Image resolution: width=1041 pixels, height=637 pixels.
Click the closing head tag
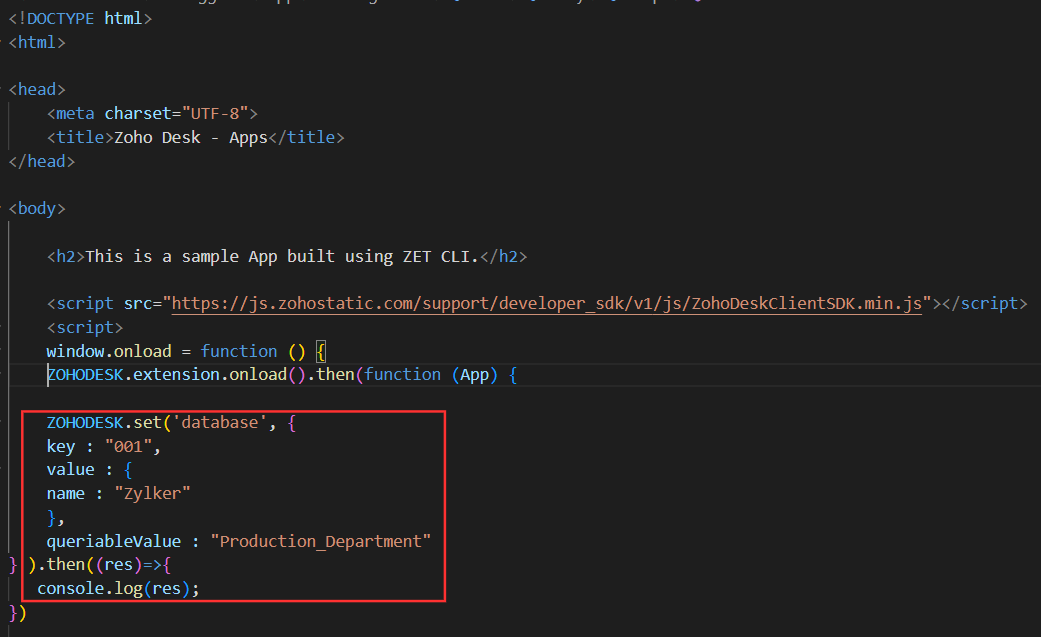click(x=42, y=161)
